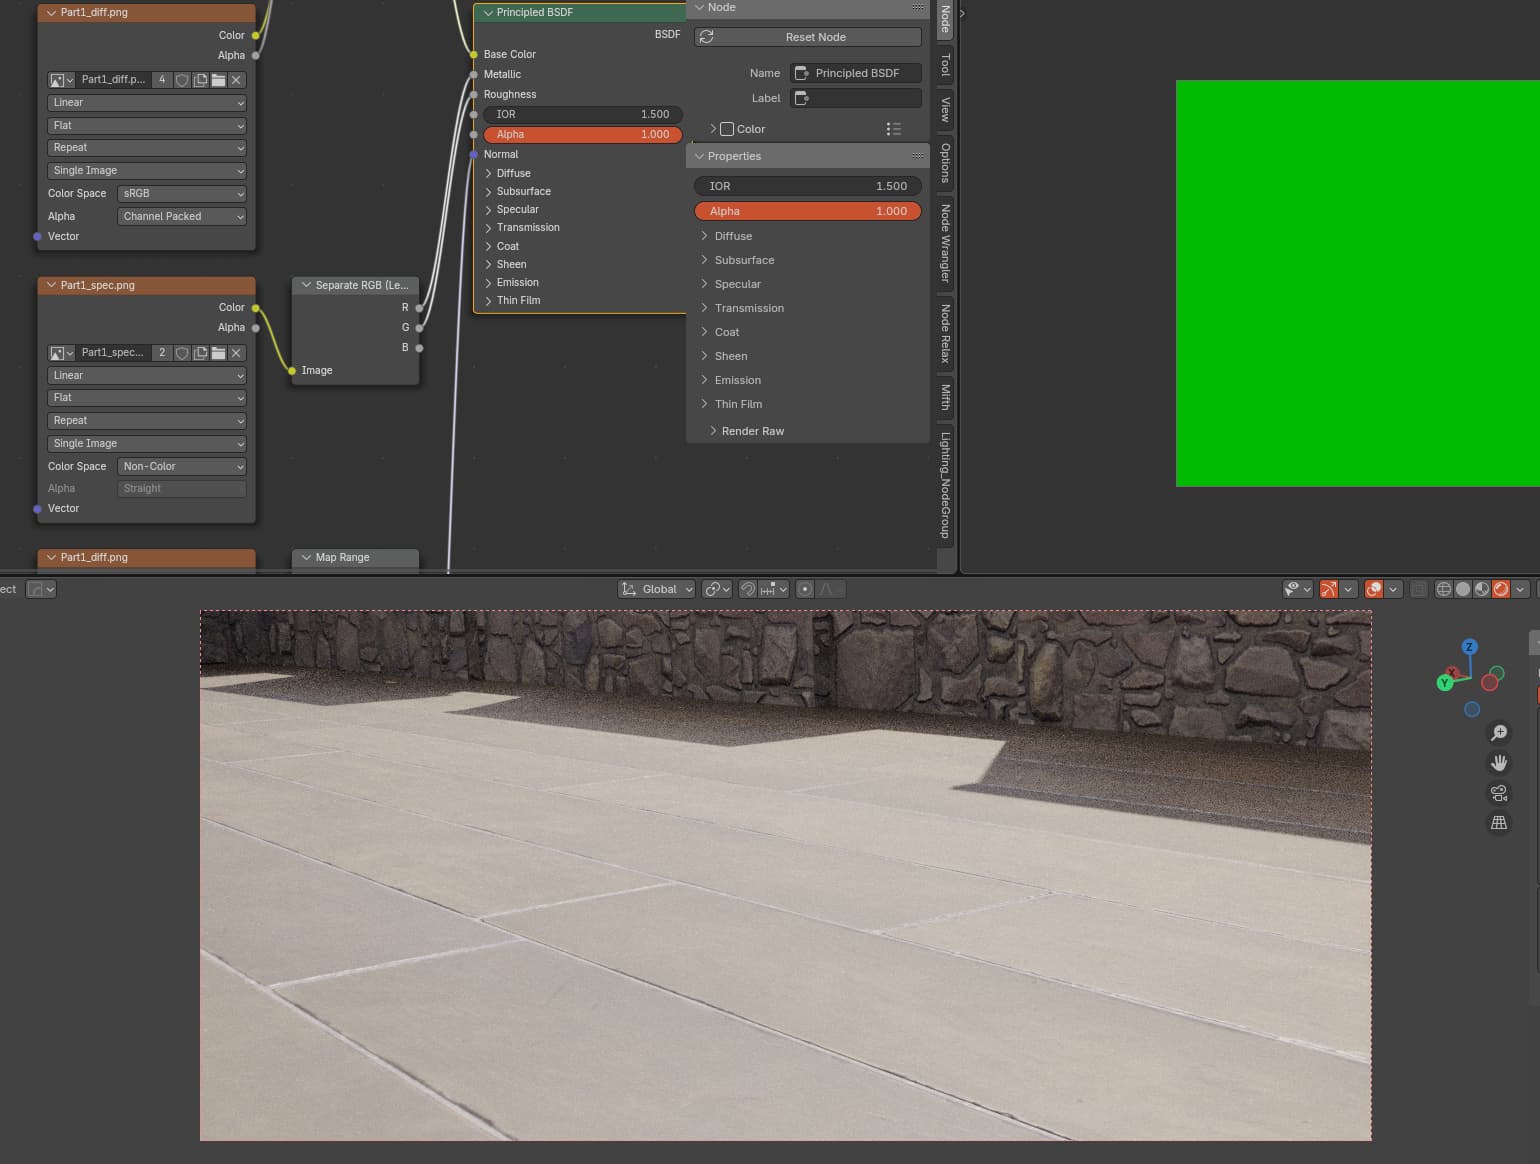Open the Node Wrangler sidebar tab
This screenshot has height=1164, width=1540.
click(x=945, y=243)
